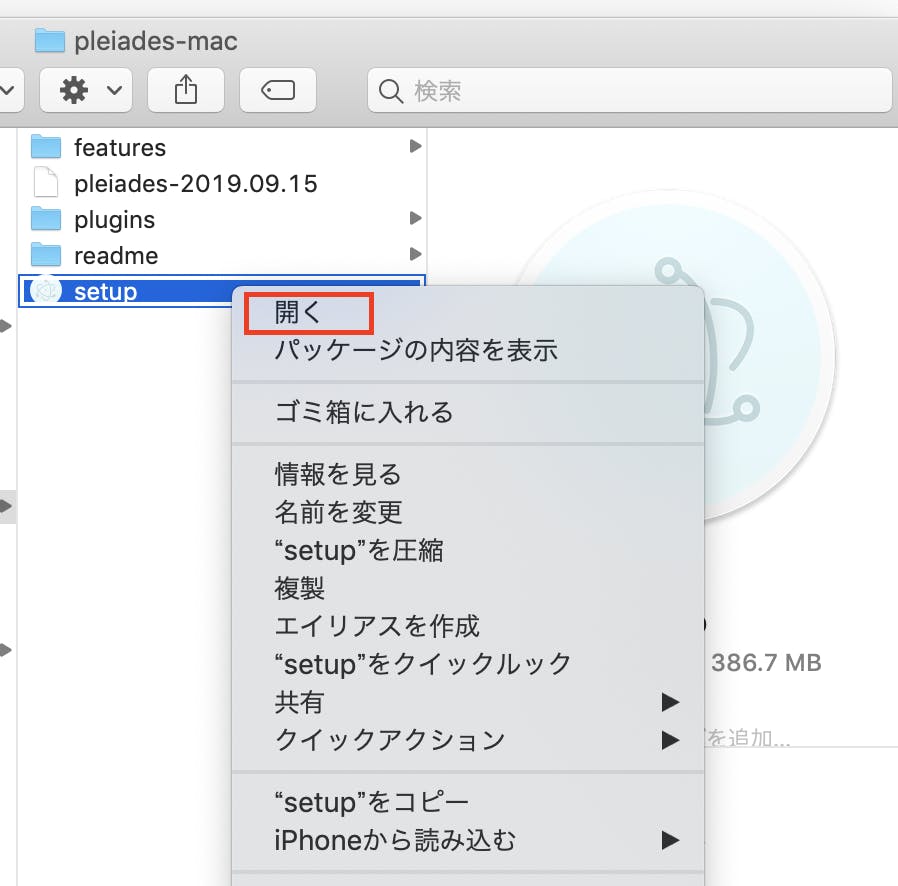
Task: Expand the readme folder disclosure arrow
Action: [416, 254]
